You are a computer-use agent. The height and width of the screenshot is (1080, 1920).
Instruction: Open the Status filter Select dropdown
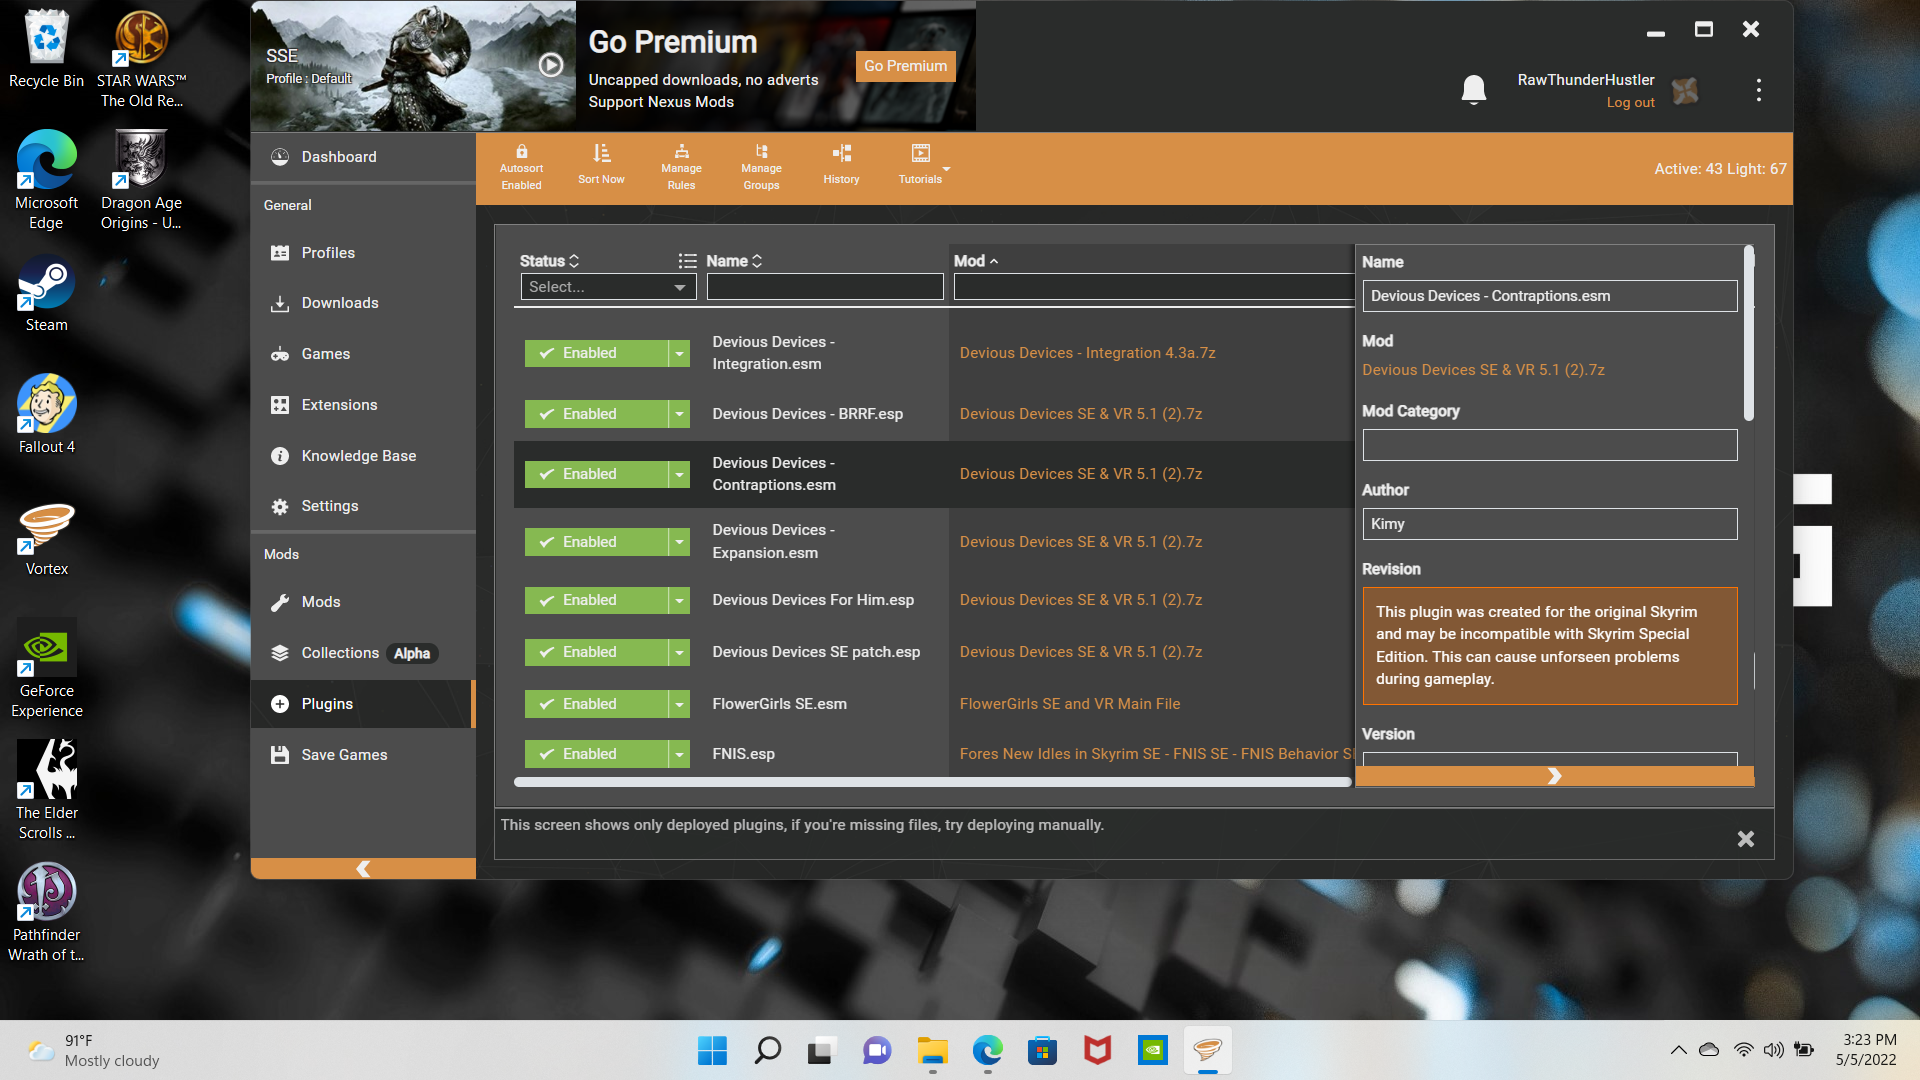click(608, 287)
